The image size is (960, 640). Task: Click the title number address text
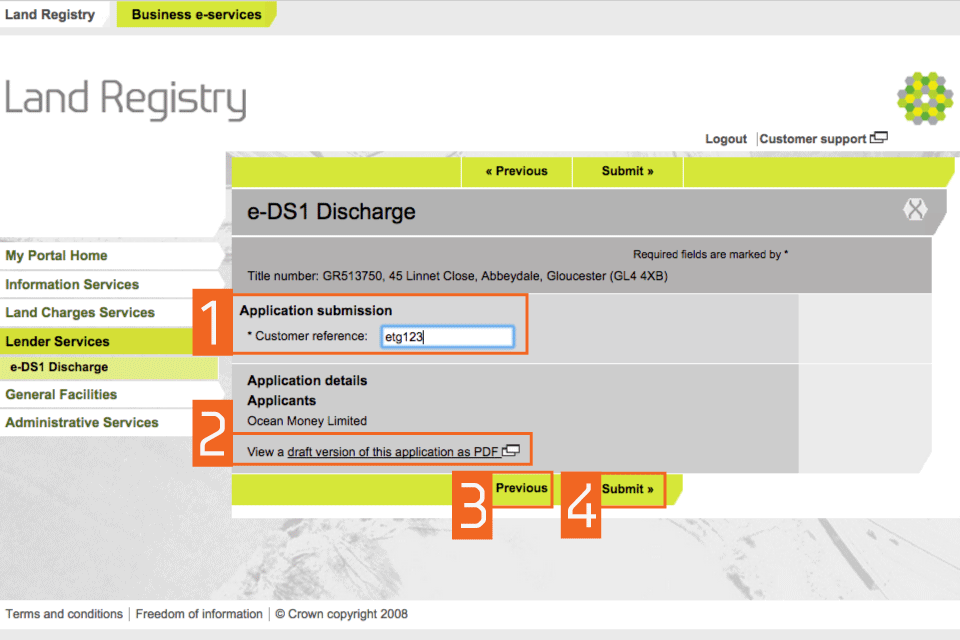pos(457,276)
